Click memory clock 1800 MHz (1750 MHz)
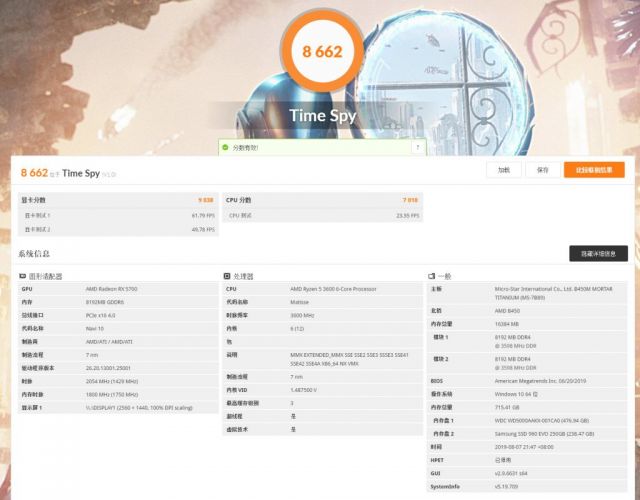640x500 pixels. pos(112,395)
